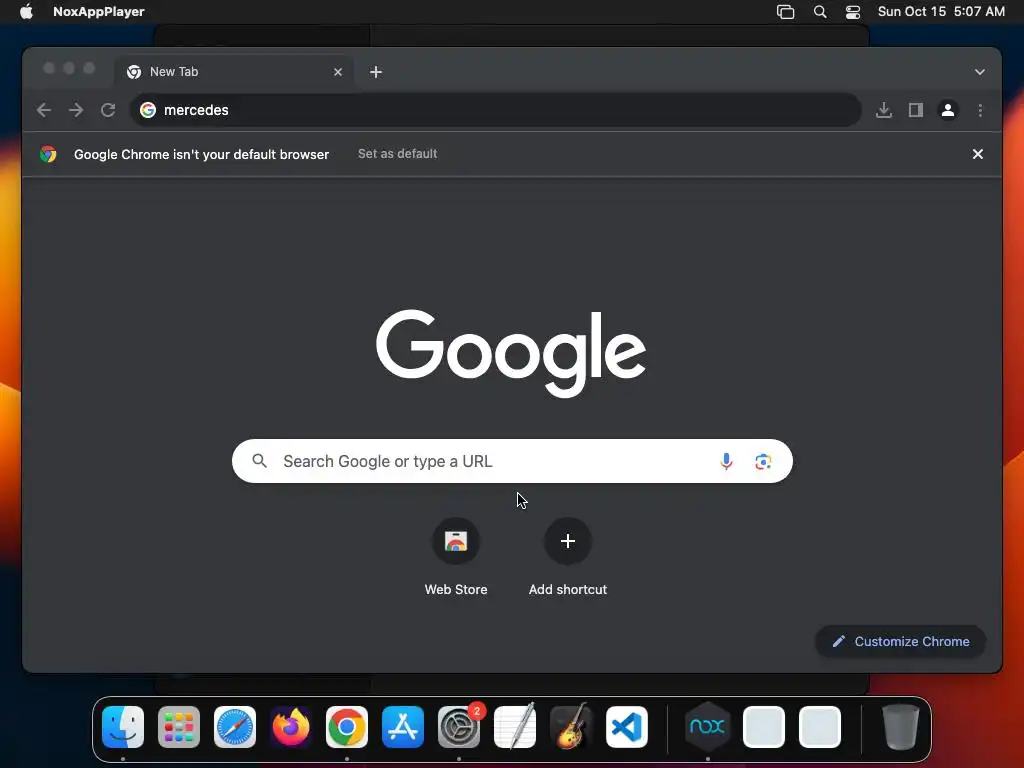This screenshot has width=1024, height=768.
Task: Open Stage Manager icon in menu bar
Action: pyautogui.click(x=785, y=12)
